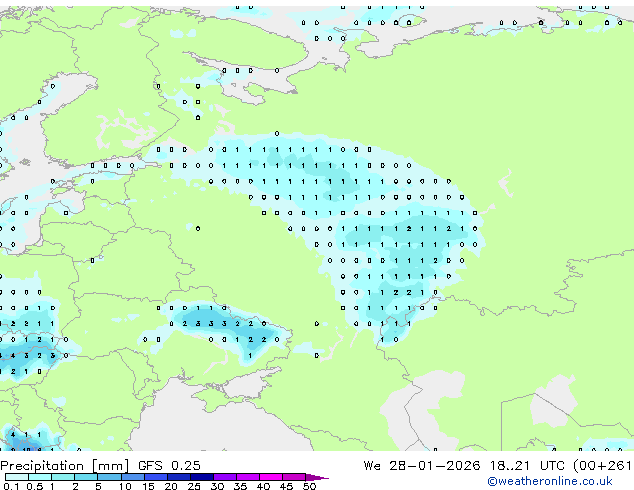Select the 0.5–1 mm legend swatch
This screenshot has width=634, height=490.
click(40, 477)
